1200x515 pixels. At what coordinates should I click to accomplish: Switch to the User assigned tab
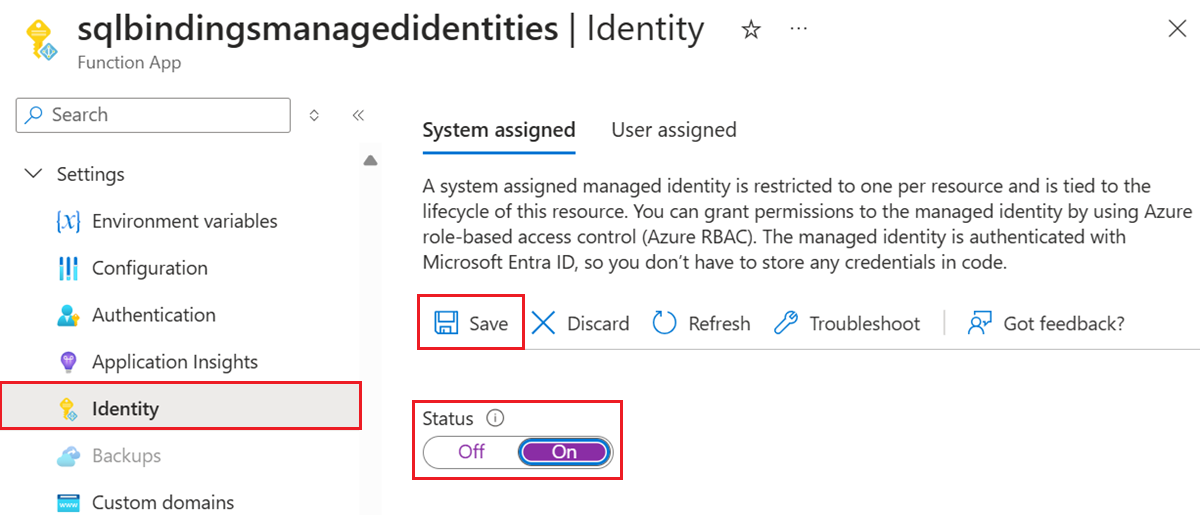point(674,130)
